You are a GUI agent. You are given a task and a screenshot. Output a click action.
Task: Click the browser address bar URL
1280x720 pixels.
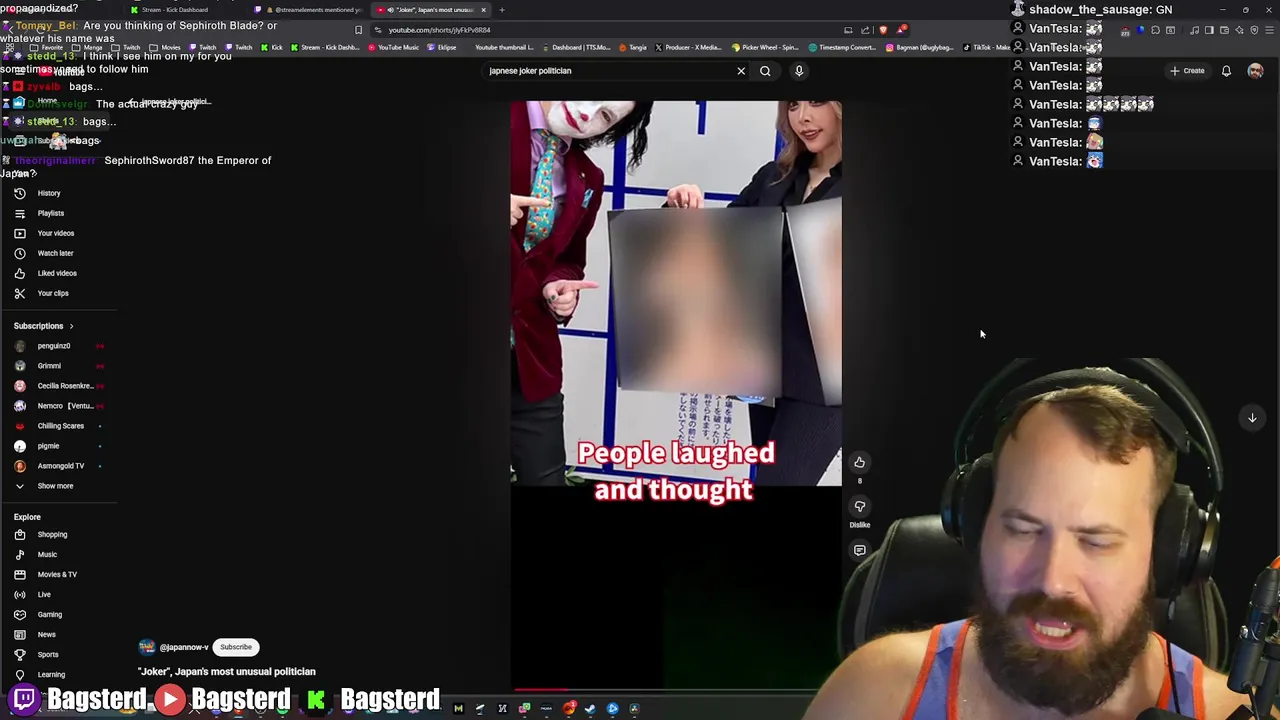[439, 30]
